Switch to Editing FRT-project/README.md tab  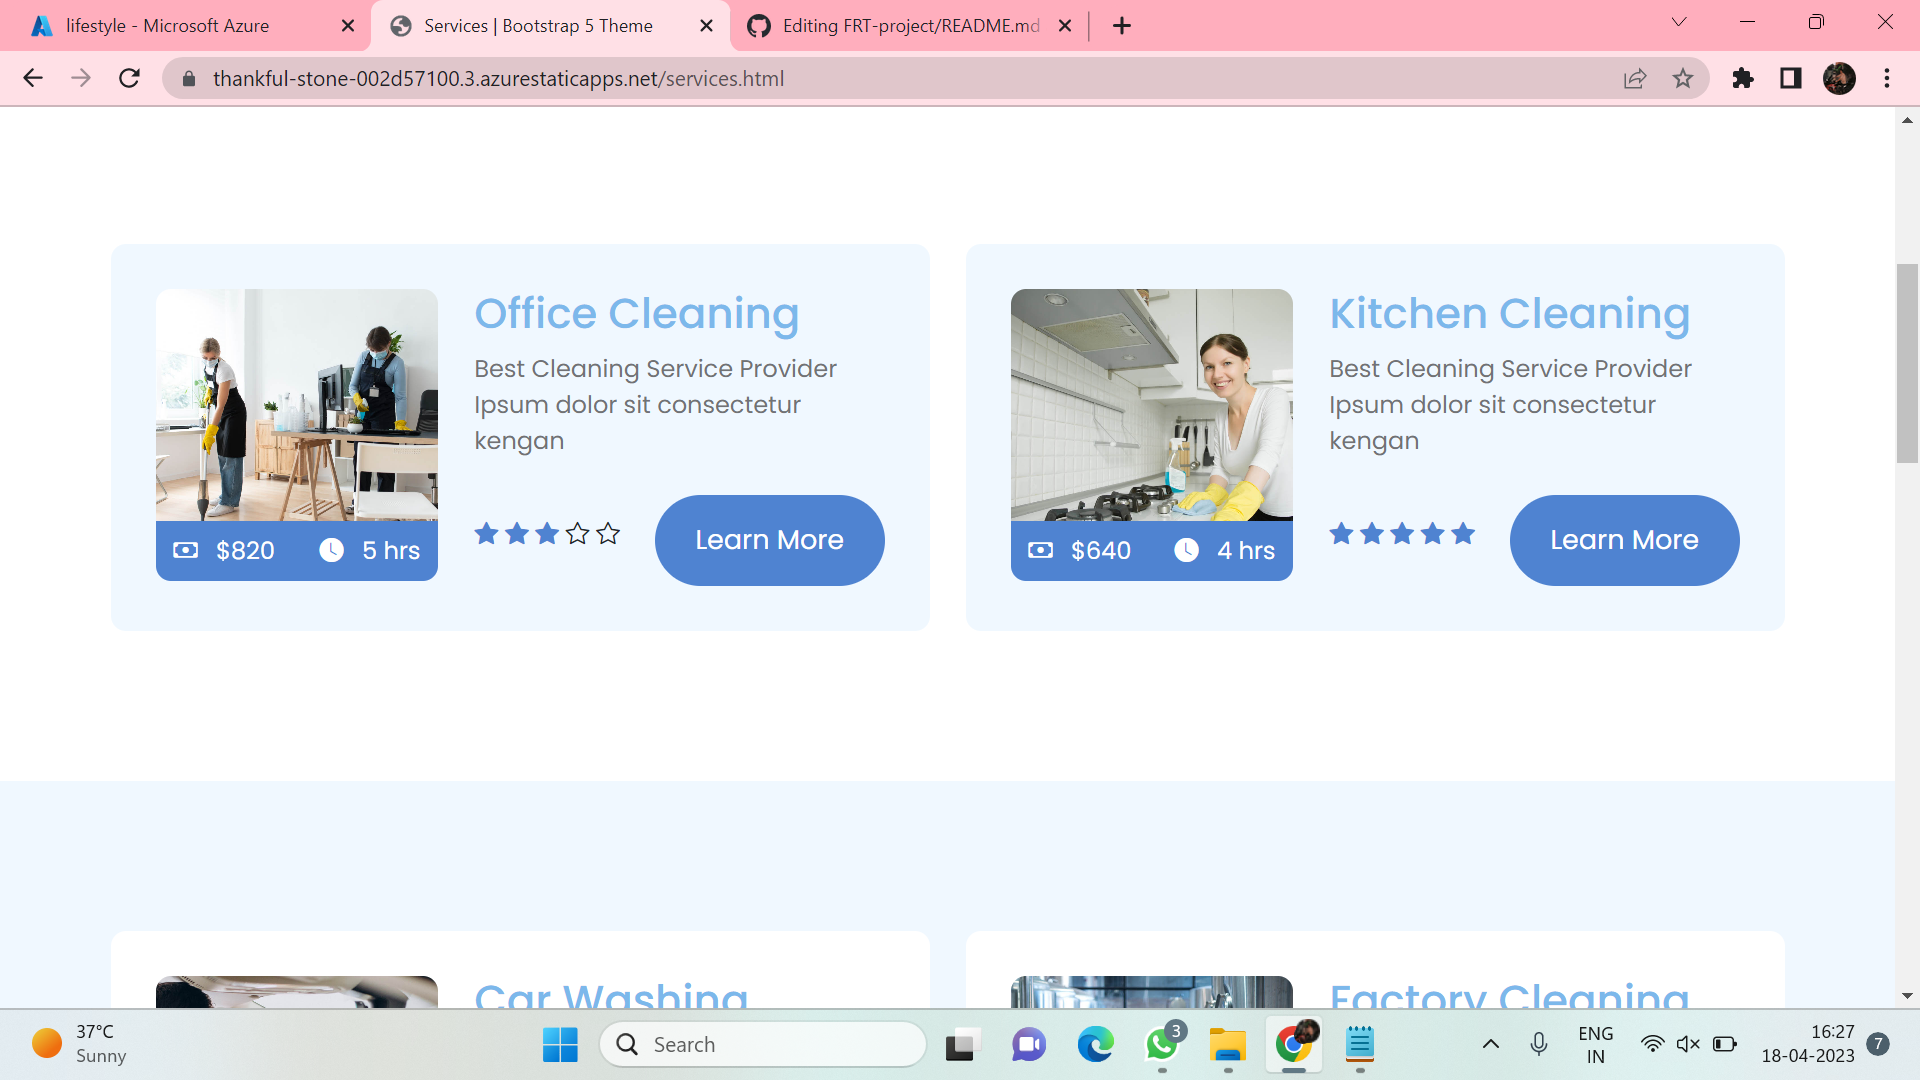pos(910,26)
